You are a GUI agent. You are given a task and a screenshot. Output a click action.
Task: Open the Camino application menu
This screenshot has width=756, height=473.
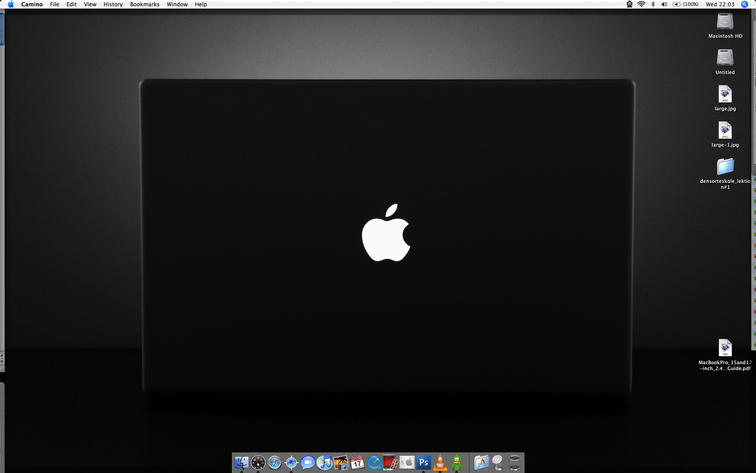click(x=32, y=4)
